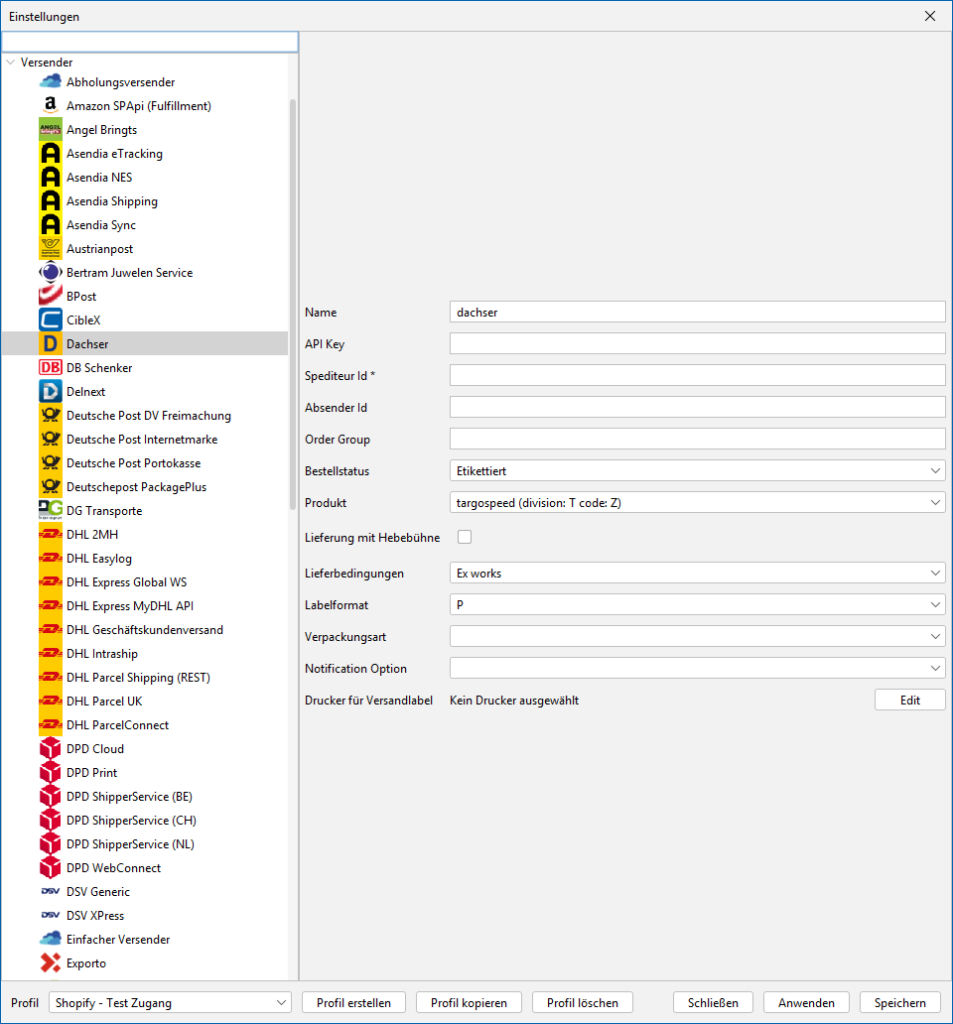This screenshot has height=1024, width=953.
Task: Expand the Profil selection combo box
Action: point(169,1003)
